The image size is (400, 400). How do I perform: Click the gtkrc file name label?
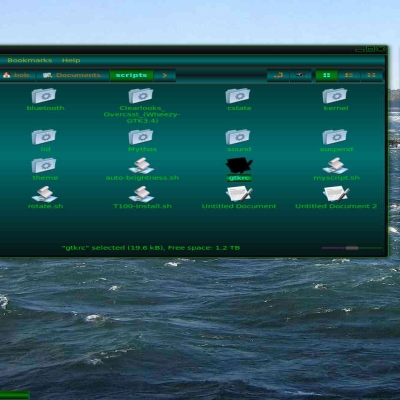[x=239, y=178]
